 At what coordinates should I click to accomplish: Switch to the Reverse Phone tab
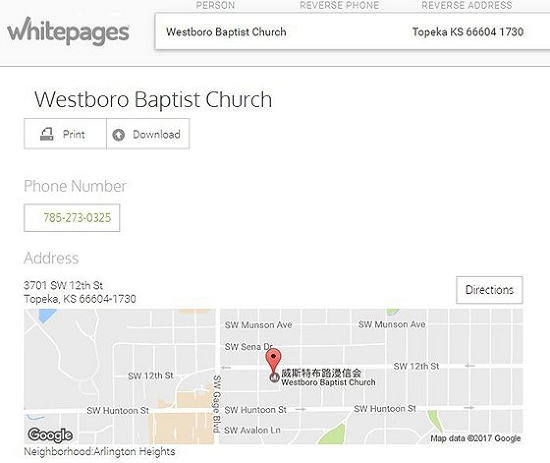point(339,6)
